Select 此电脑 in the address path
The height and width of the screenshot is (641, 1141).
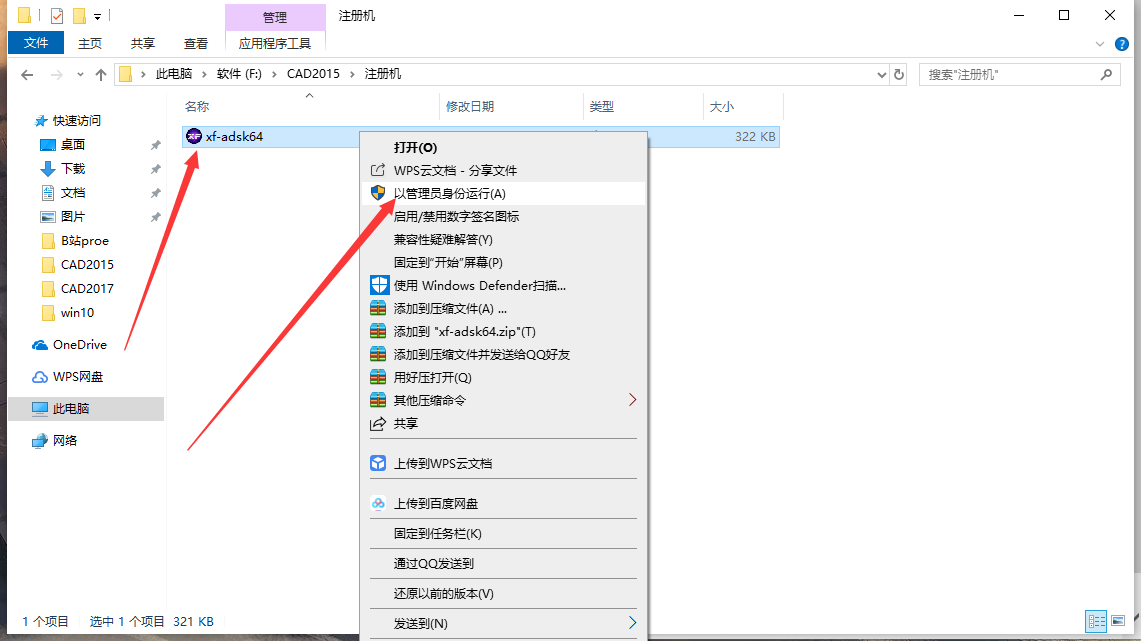click(174, 73)
